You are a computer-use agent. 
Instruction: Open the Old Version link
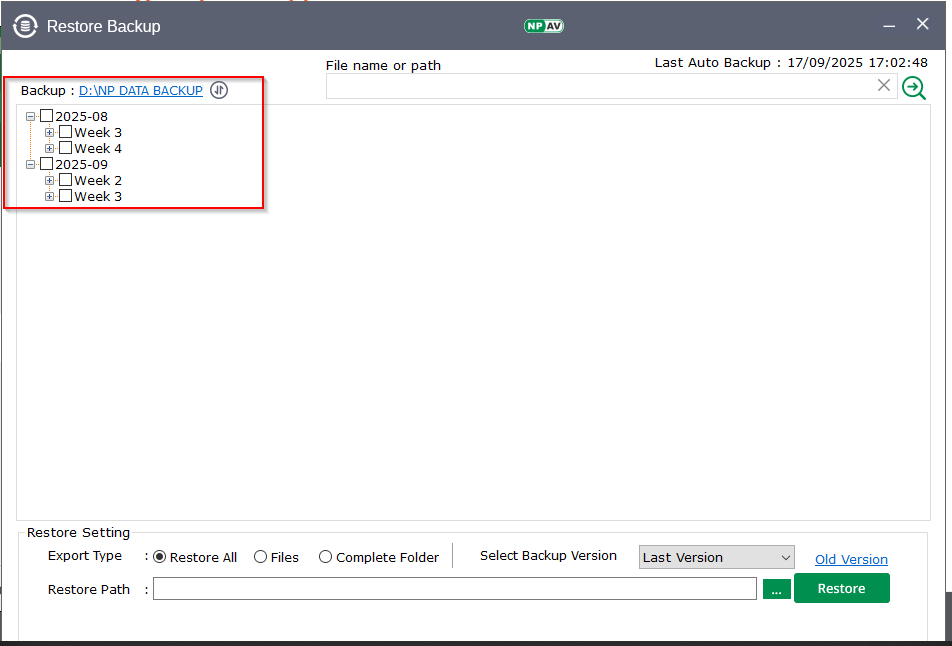click(851, 559)
